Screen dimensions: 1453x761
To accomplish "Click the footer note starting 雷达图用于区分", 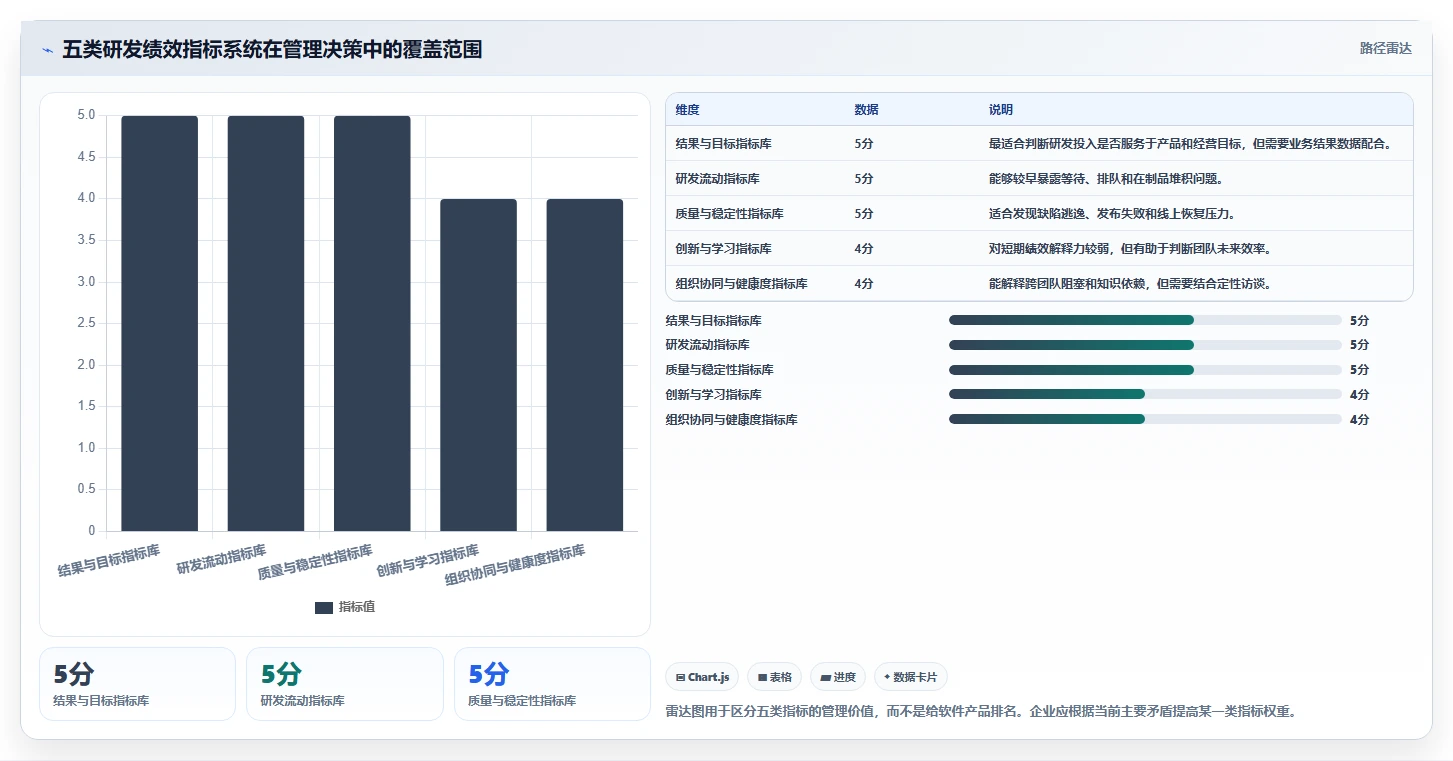I will (x=981, y=712).
